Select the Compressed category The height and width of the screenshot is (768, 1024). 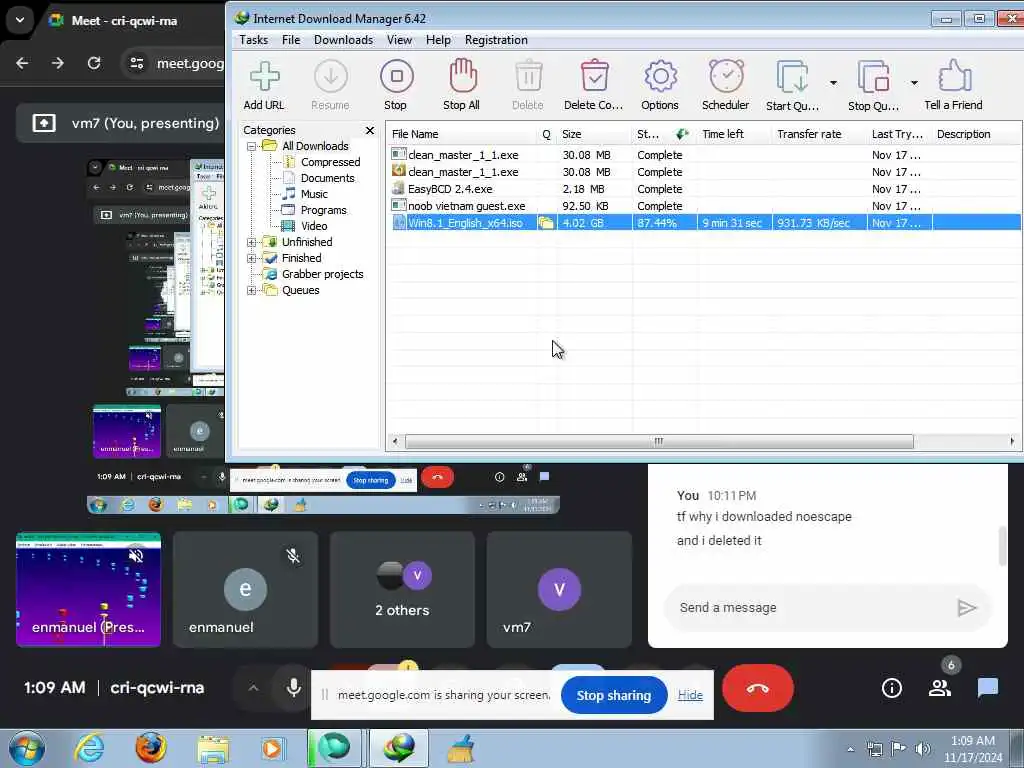point(330,162)
